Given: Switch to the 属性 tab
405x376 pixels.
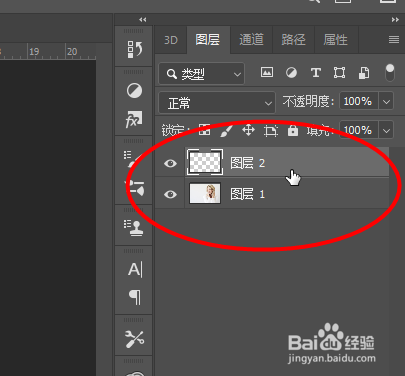Looking at the screenshot, I should 336,40.
